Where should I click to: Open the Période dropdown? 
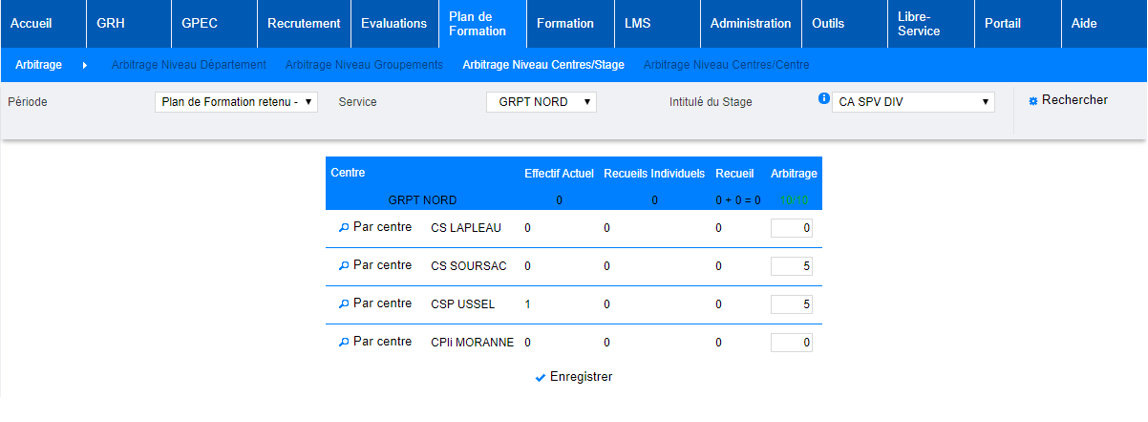click(x=237, y=102)
